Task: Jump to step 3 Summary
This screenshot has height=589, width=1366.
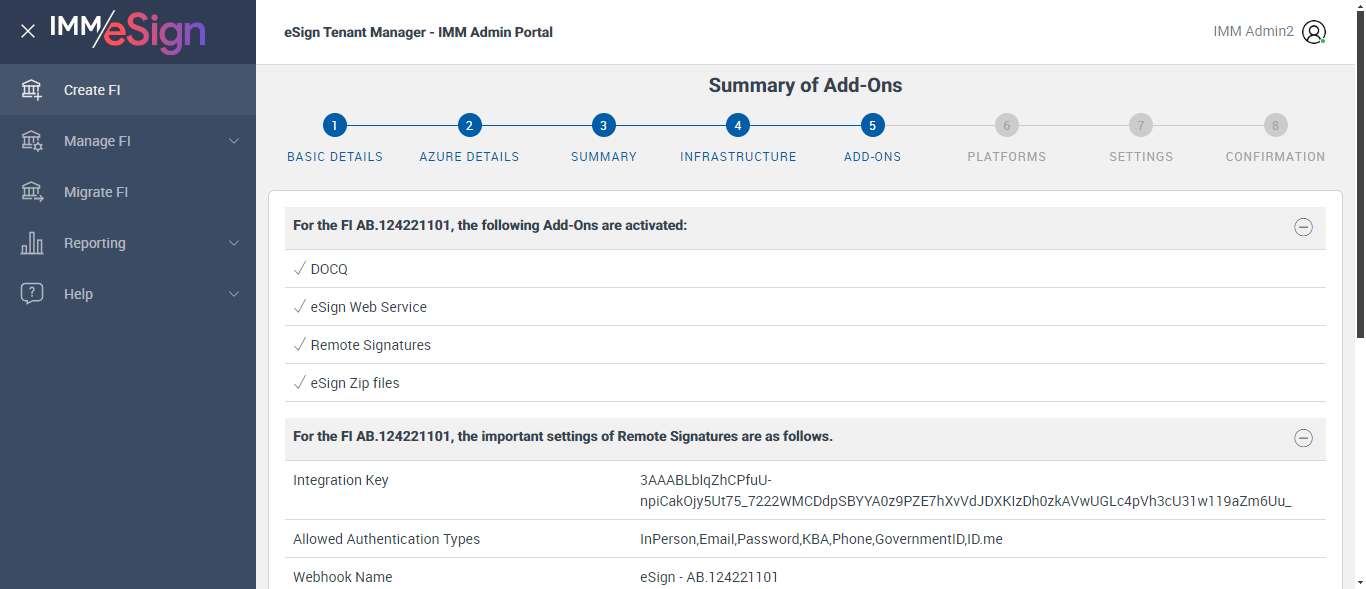Action: point(603,126)
